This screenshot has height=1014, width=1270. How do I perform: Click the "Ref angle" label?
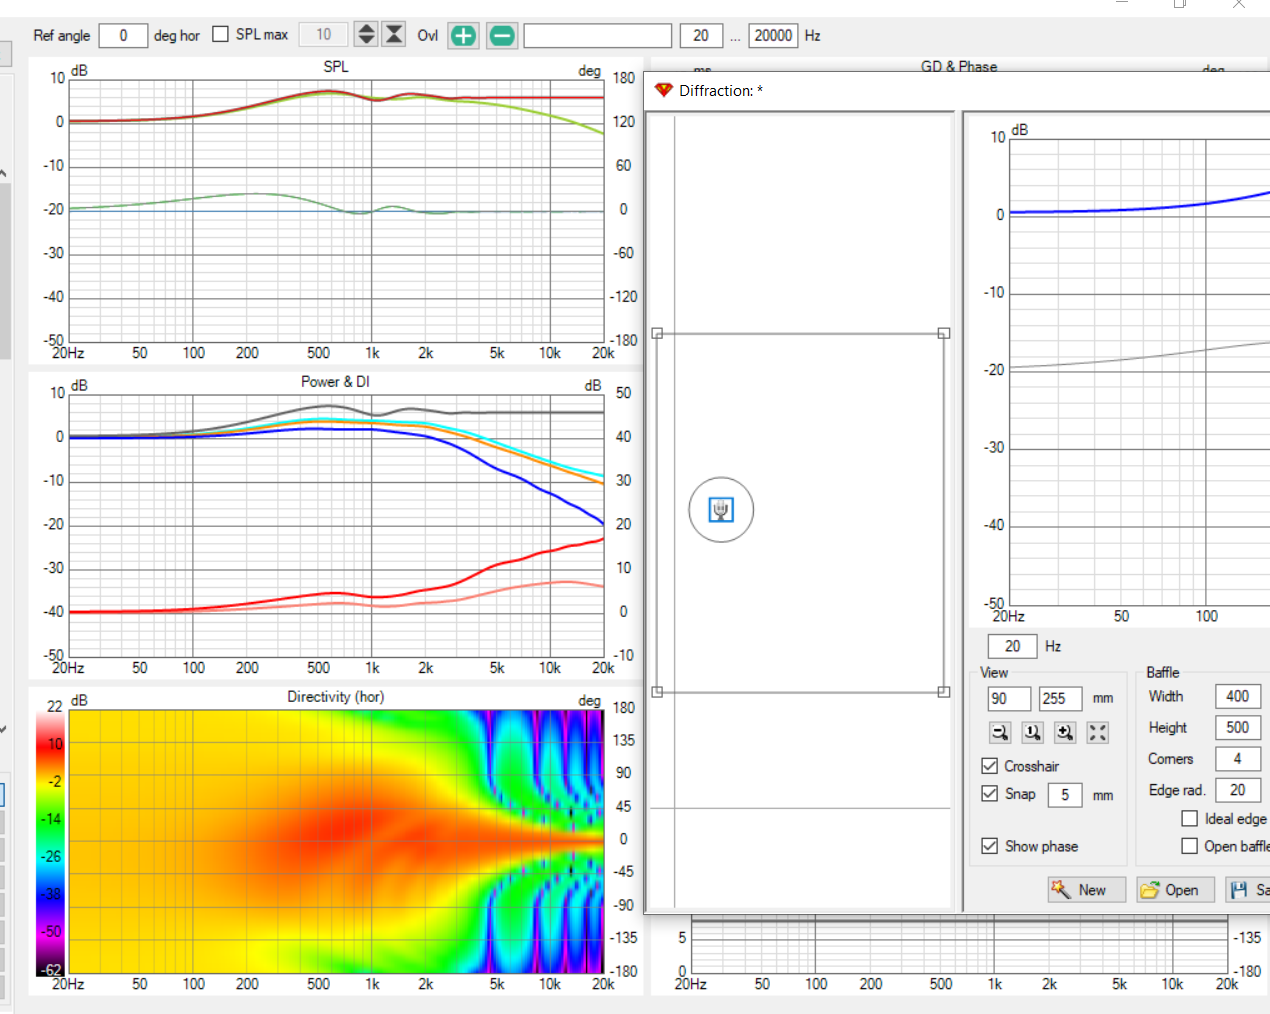point(61,35)
